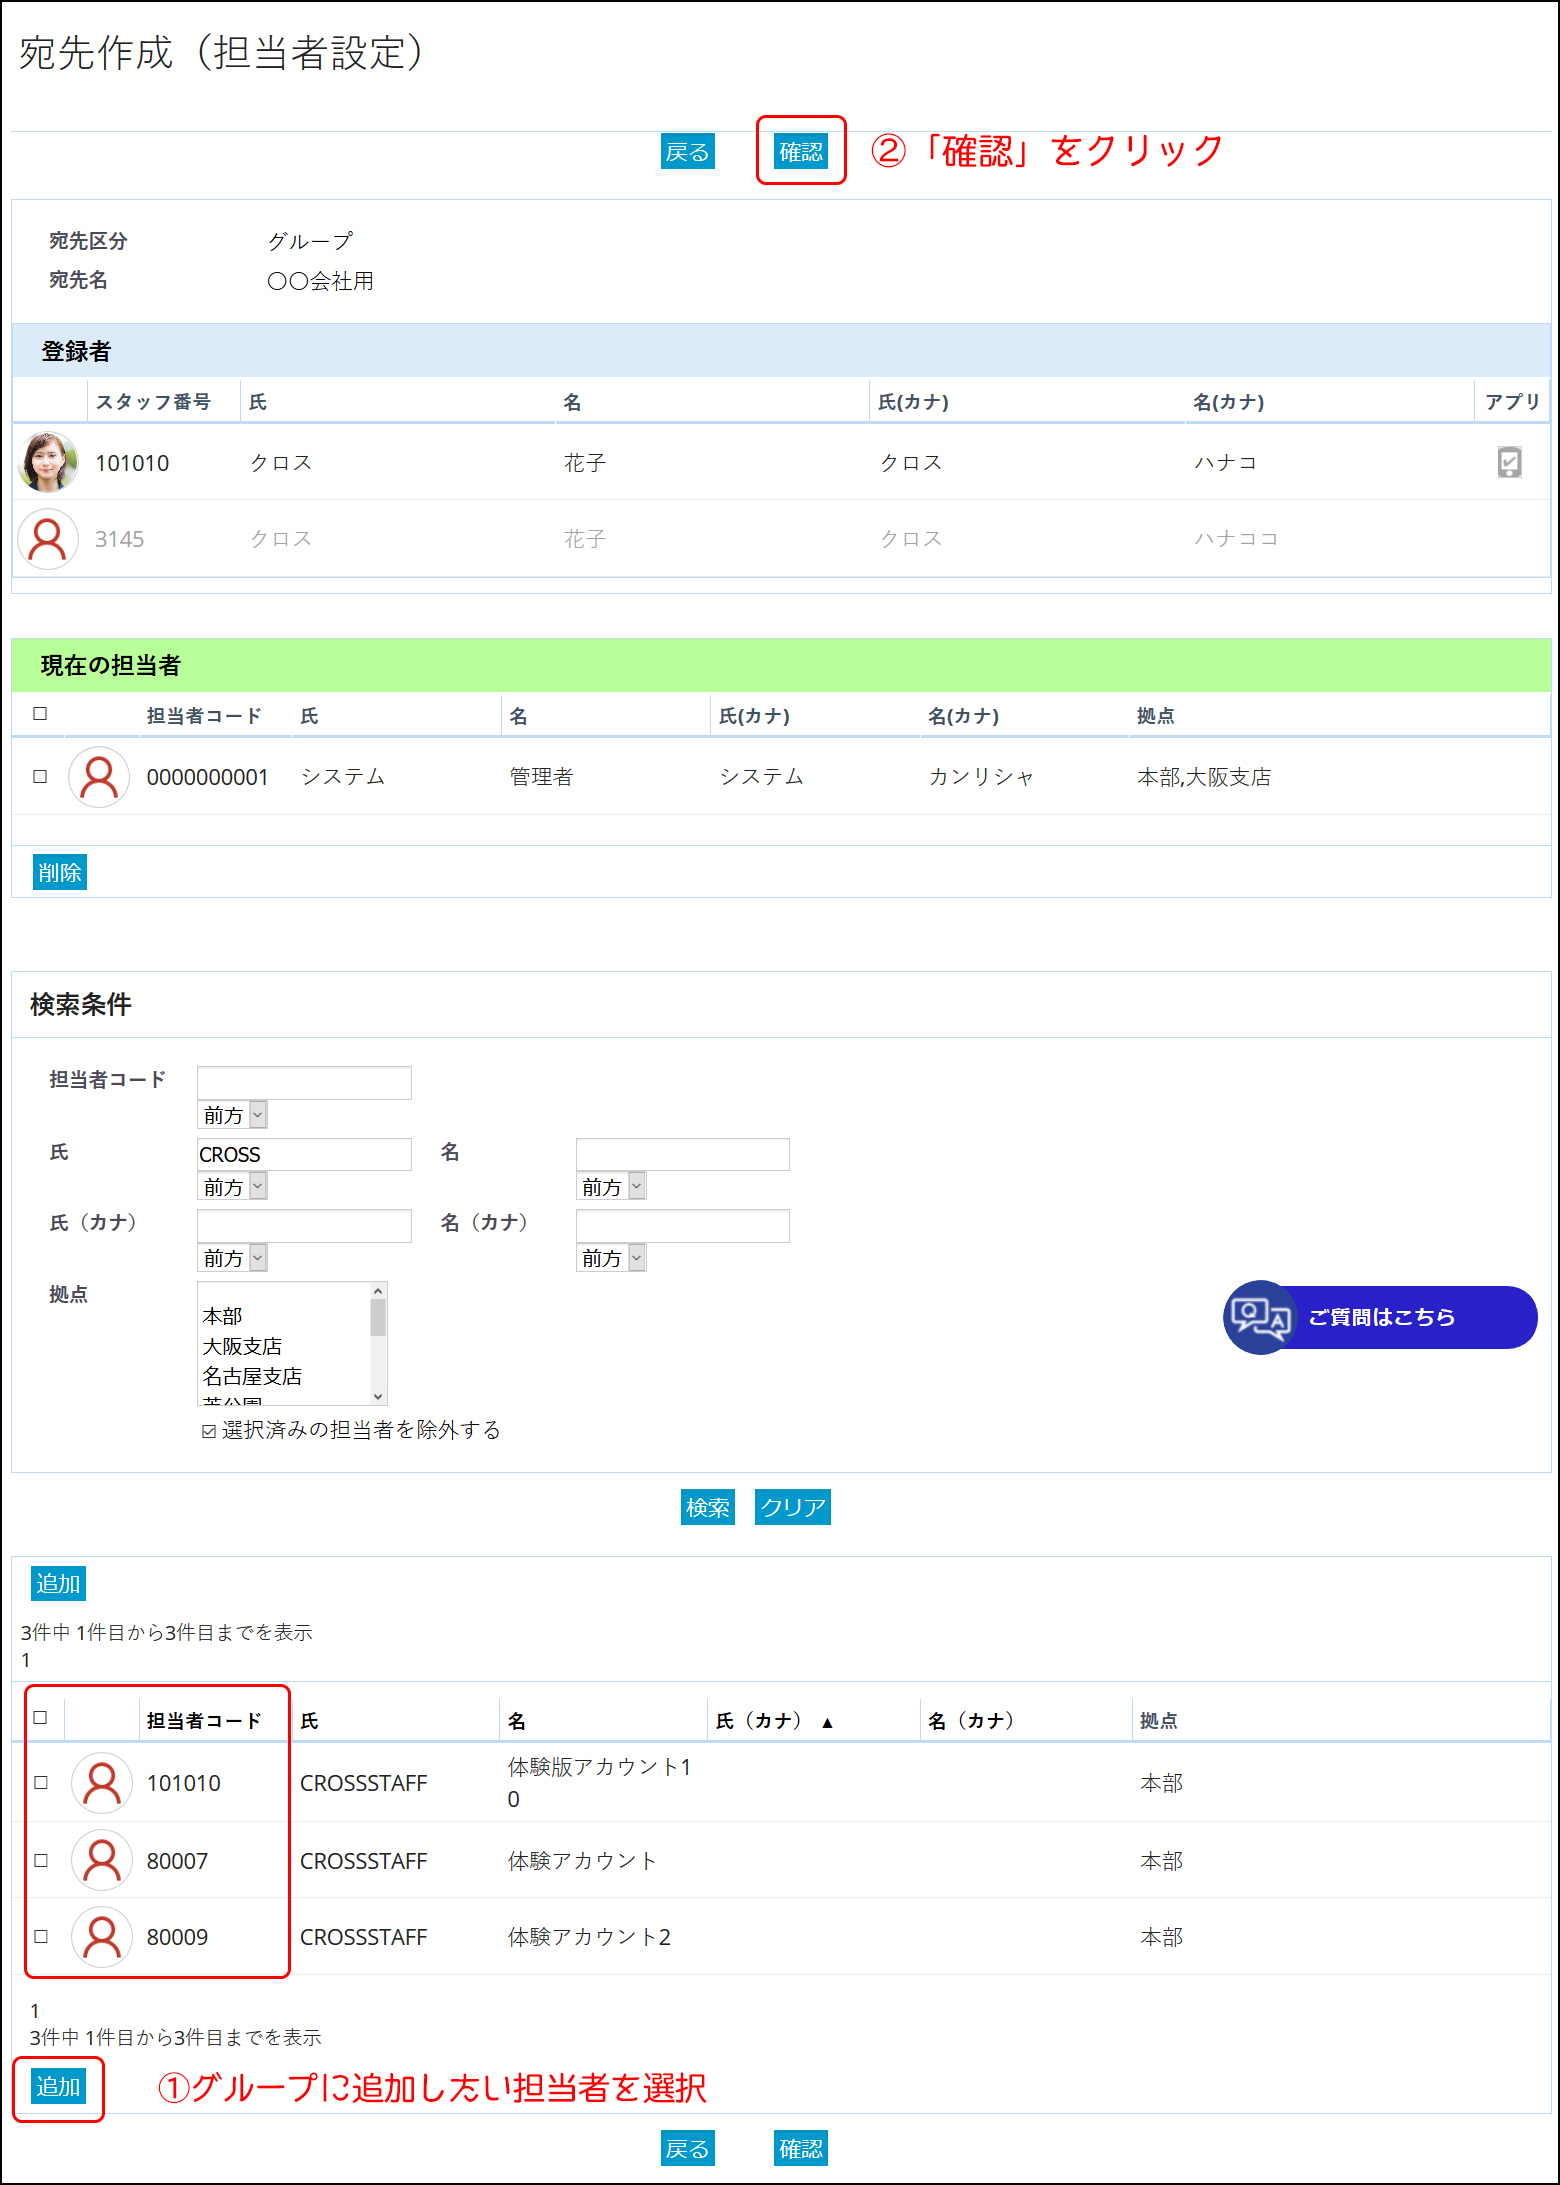Open 前方 dropdown under 氏 field
The width and height of the screenshot is (1560, 2185).
pos(233,1187)
